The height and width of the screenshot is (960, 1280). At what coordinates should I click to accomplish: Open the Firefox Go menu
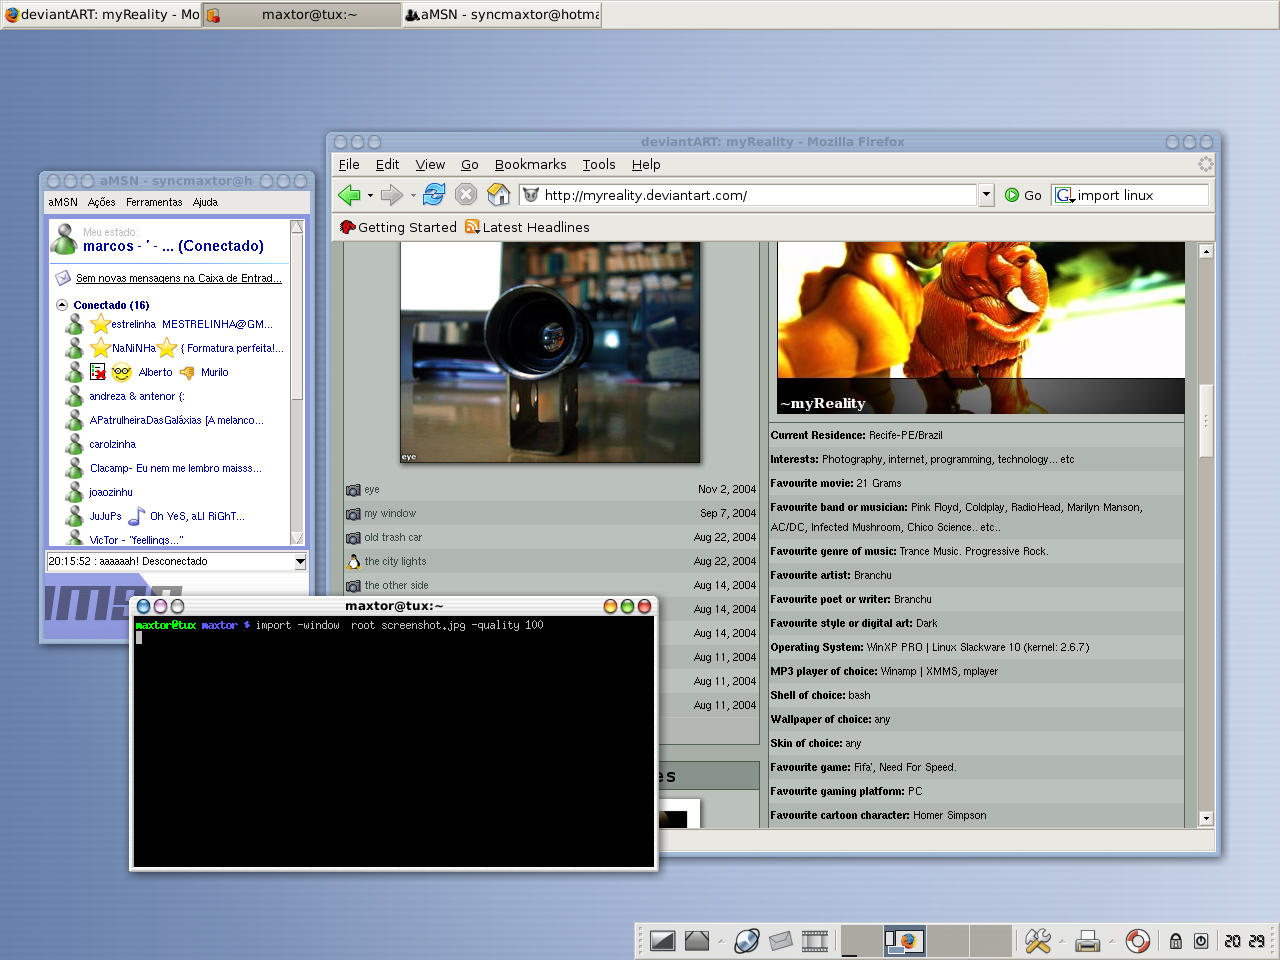coord(470,164)
